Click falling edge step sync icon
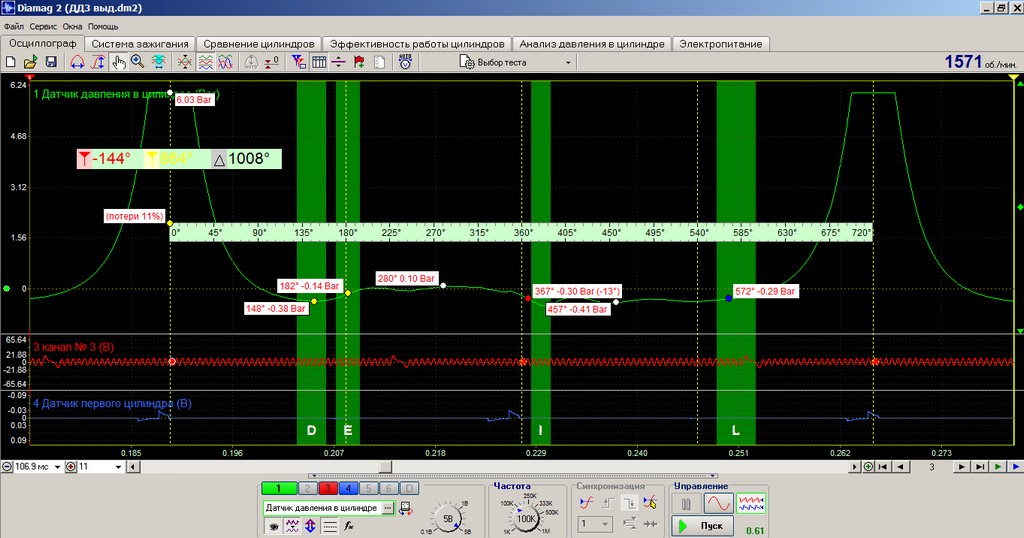 629,503
